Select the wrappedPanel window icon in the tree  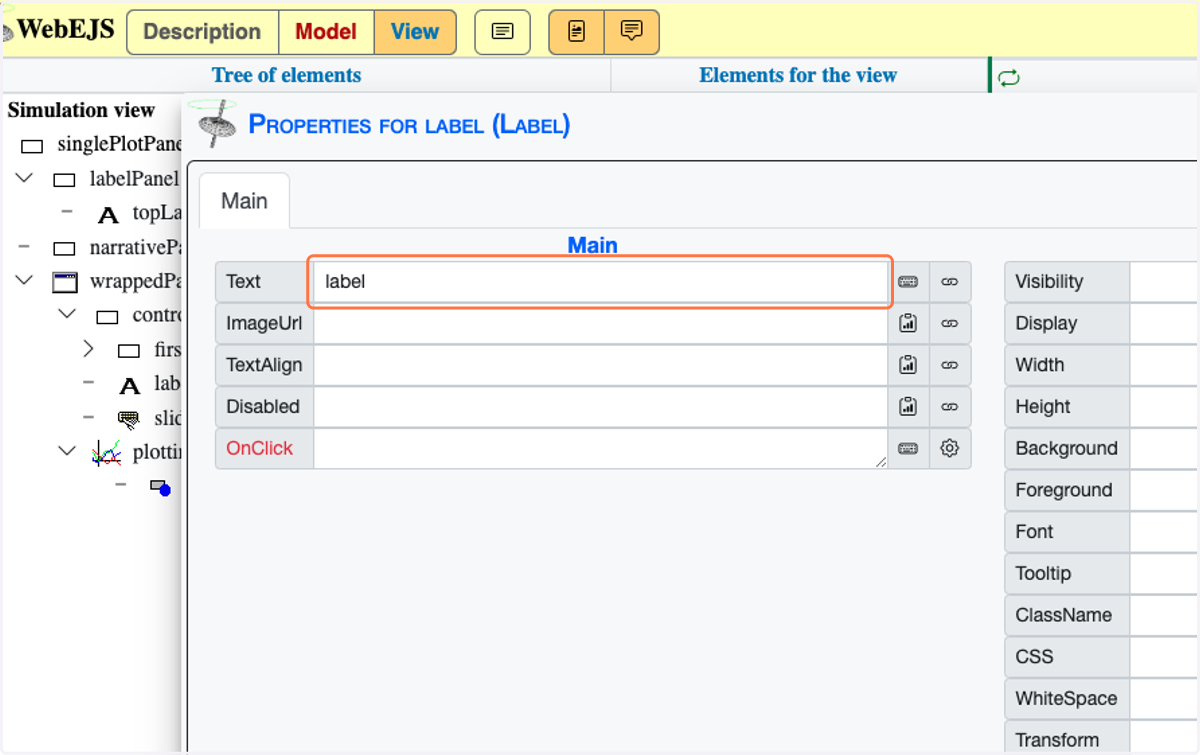(x=64, y=282)
